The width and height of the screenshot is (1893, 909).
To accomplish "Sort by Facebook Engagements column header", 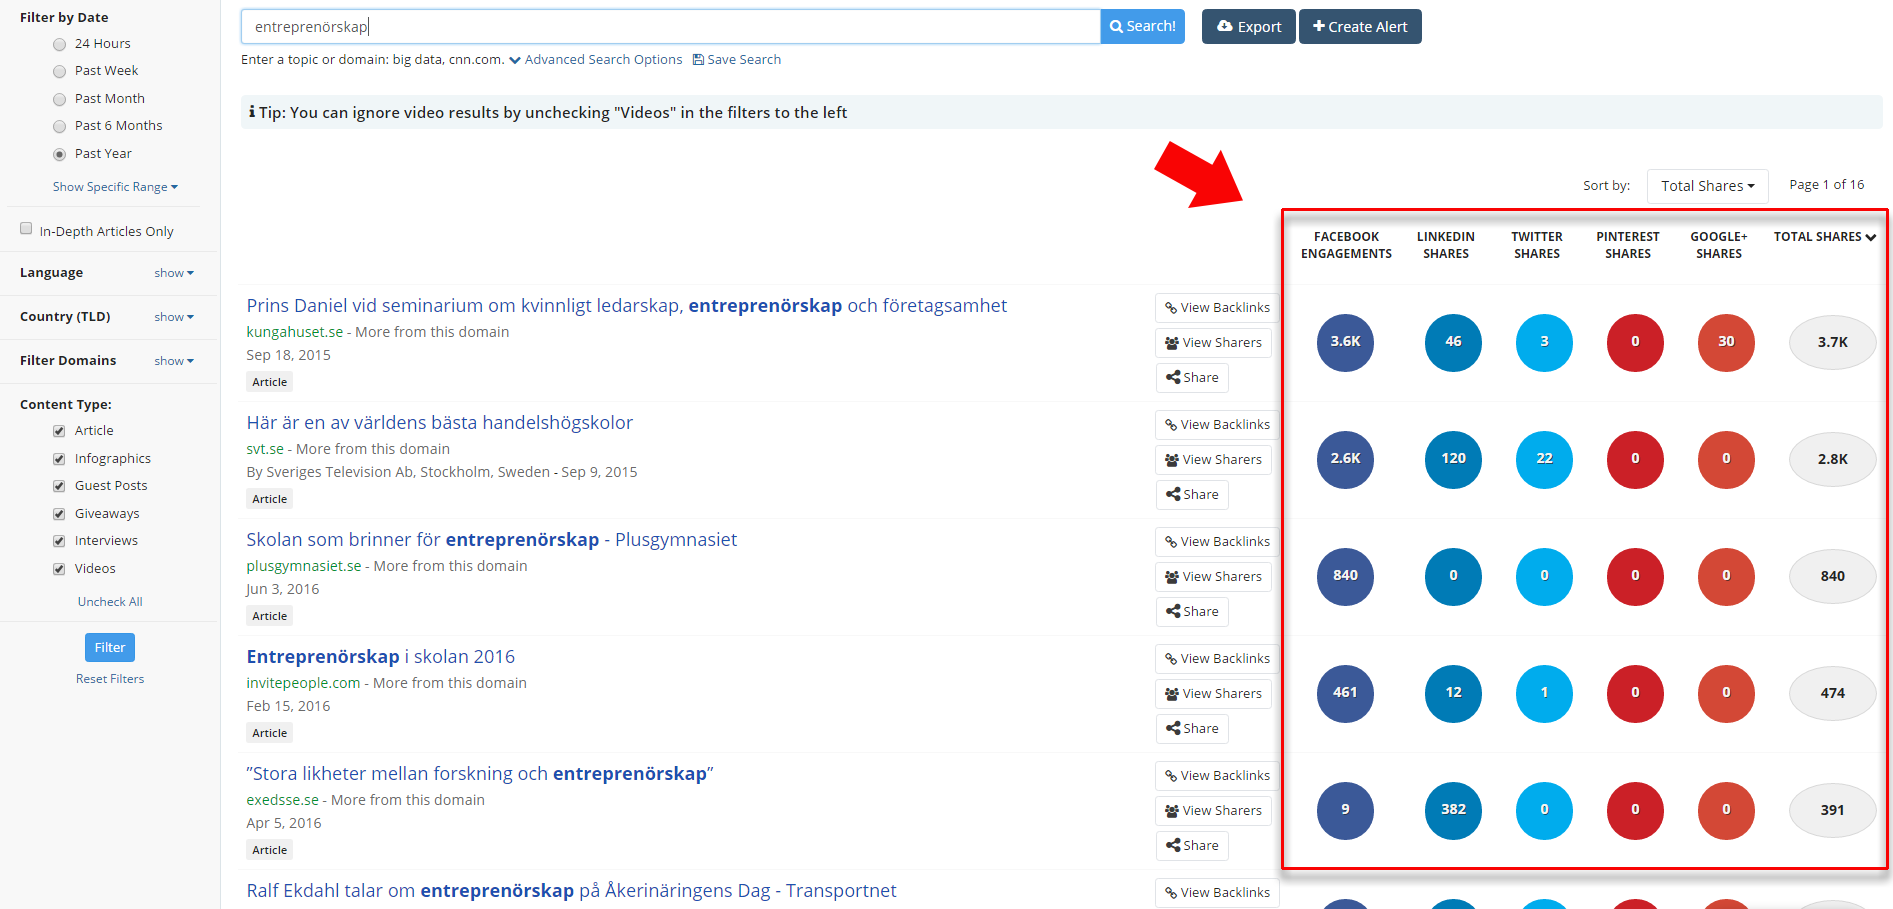I will point(1346,245).
